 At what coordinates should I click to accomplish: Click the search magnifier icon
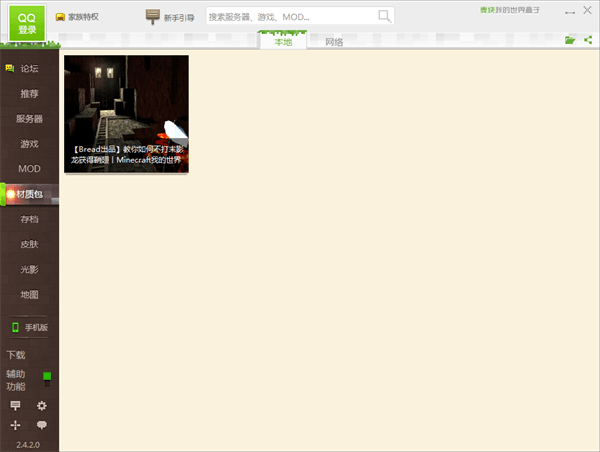384,16
